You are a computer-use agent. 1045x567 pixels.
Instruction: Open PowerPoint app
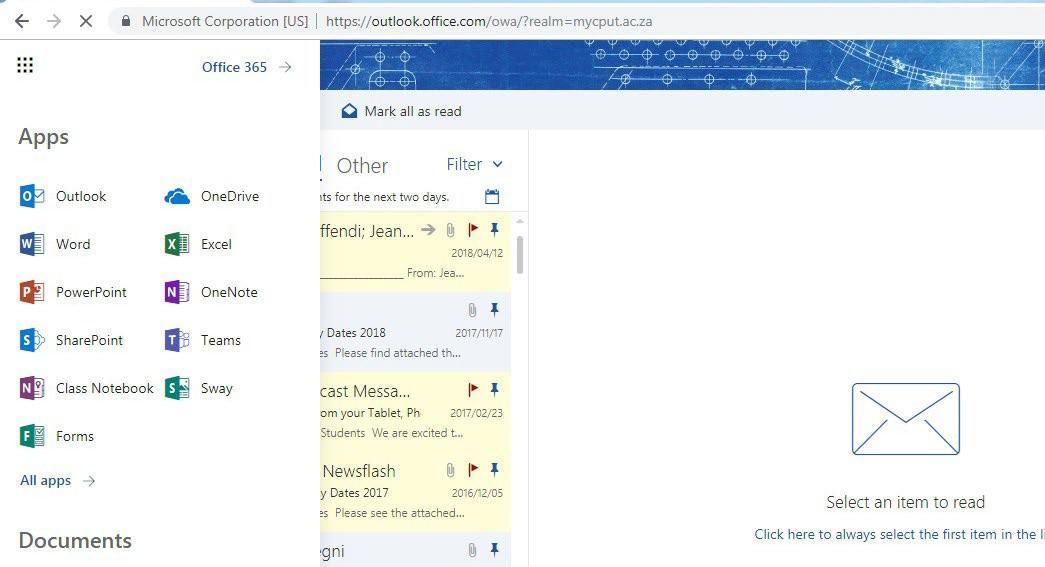click(73, 292)
